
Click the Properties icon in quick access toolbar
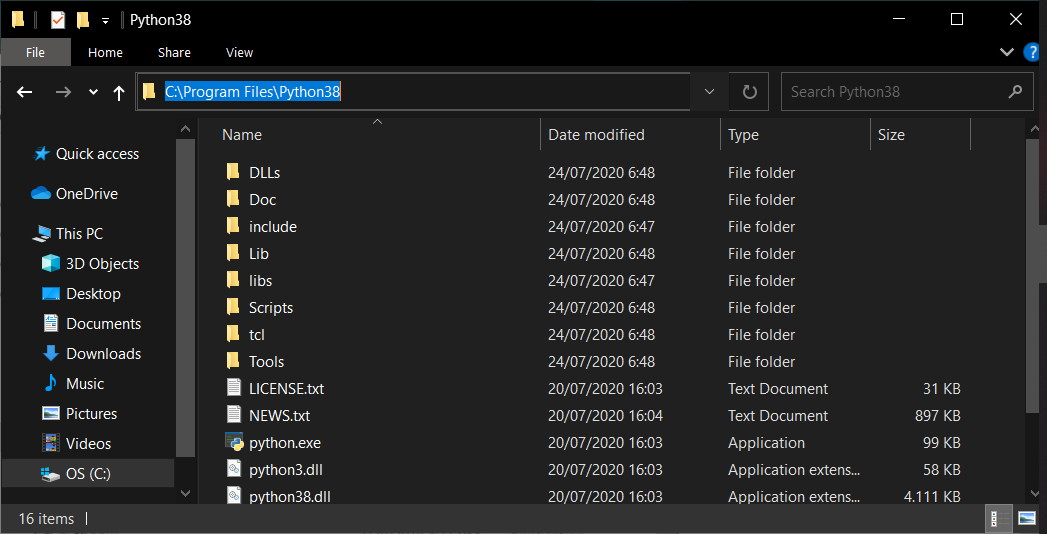pos(58,20)
